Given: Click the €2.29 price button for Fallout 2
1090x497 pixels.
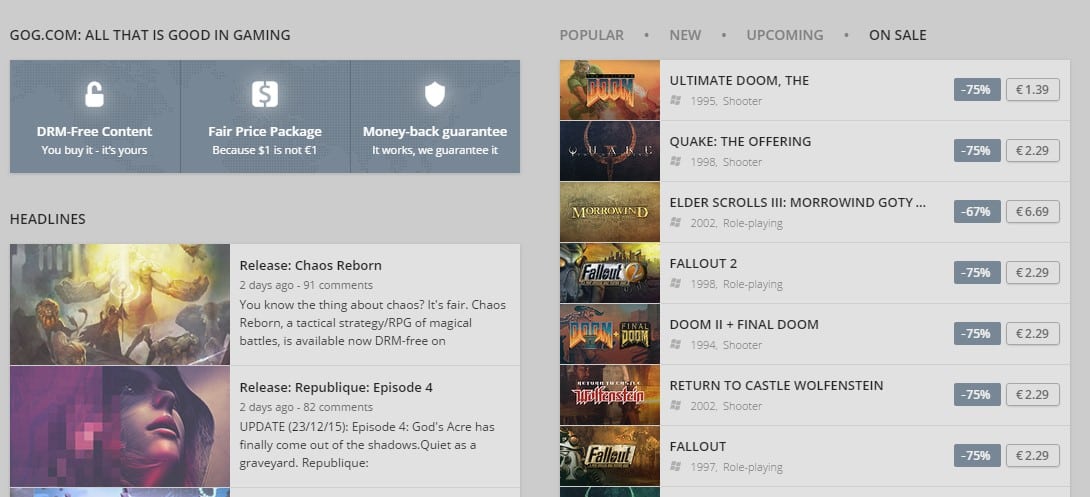Looking at the screenshot, I should (1032, 272).
